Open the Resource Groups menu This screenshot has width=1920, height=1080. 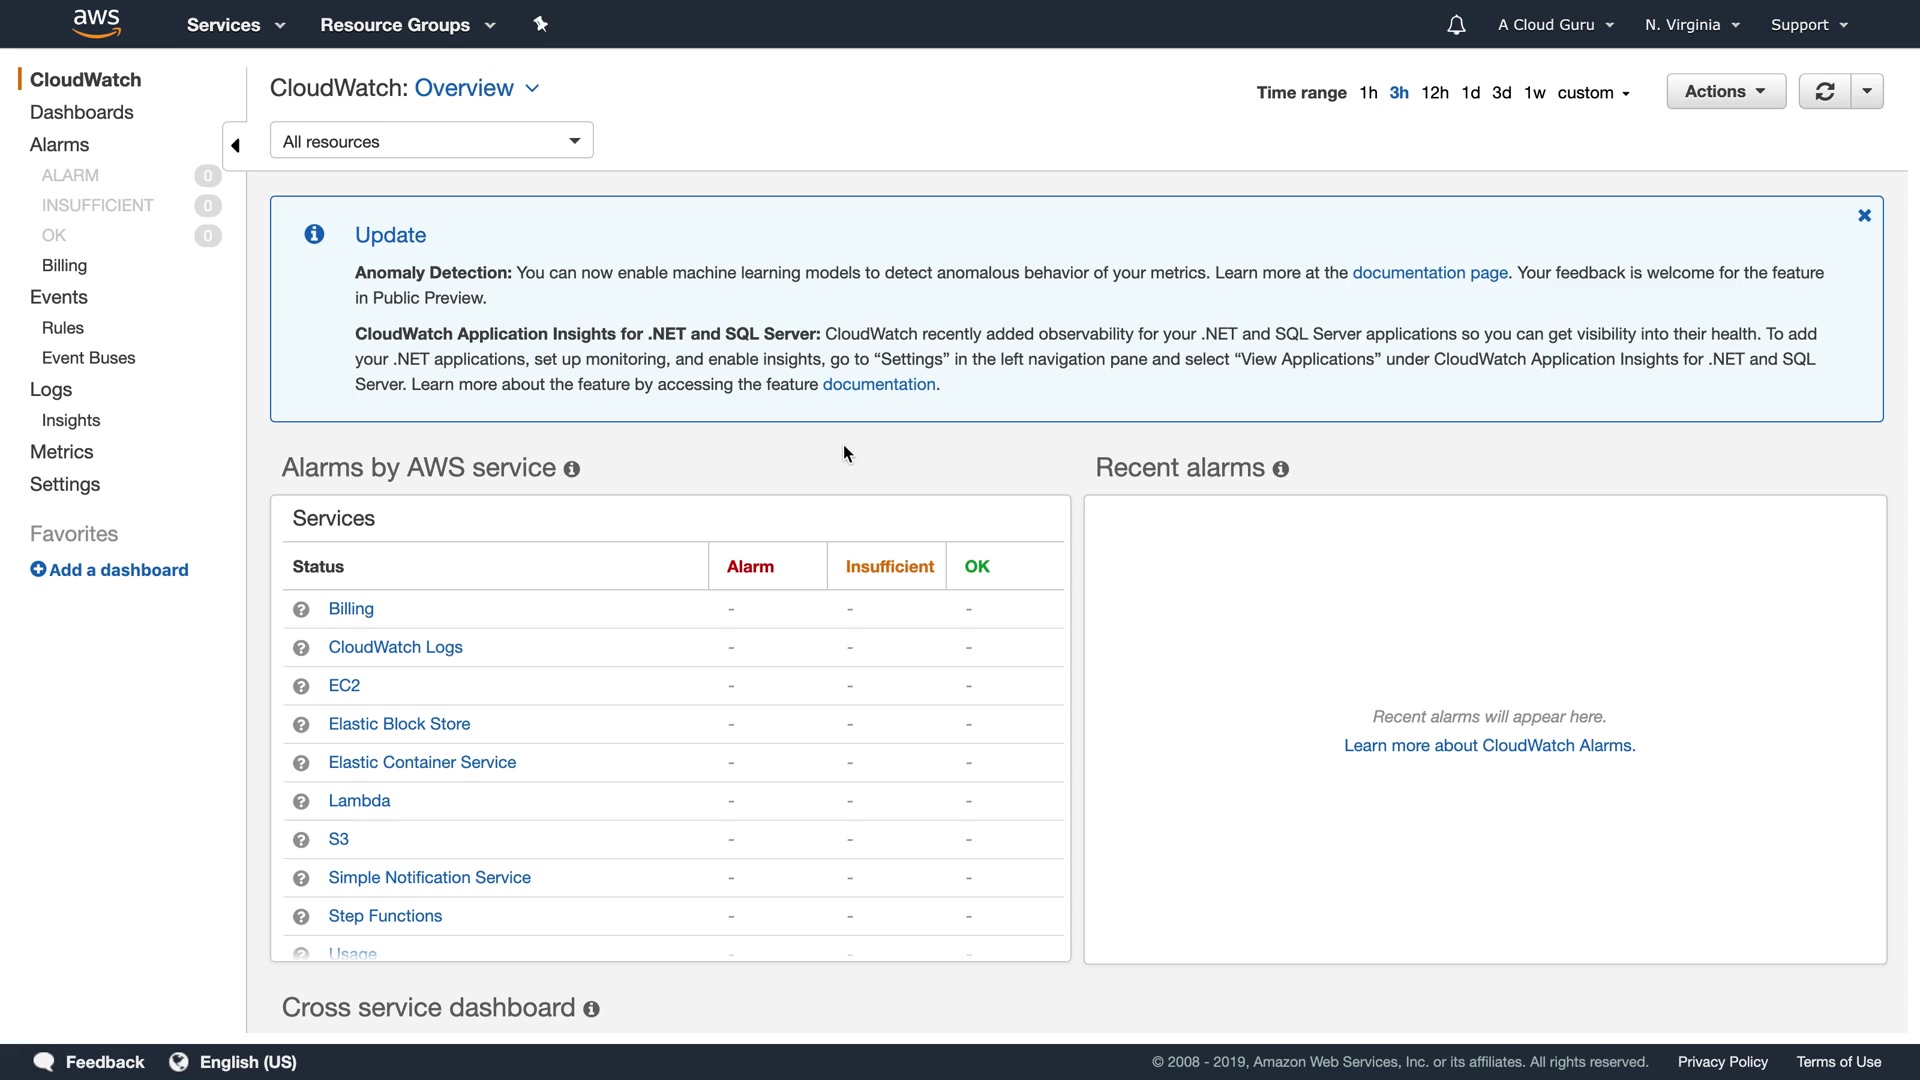[x=407, y=25]
